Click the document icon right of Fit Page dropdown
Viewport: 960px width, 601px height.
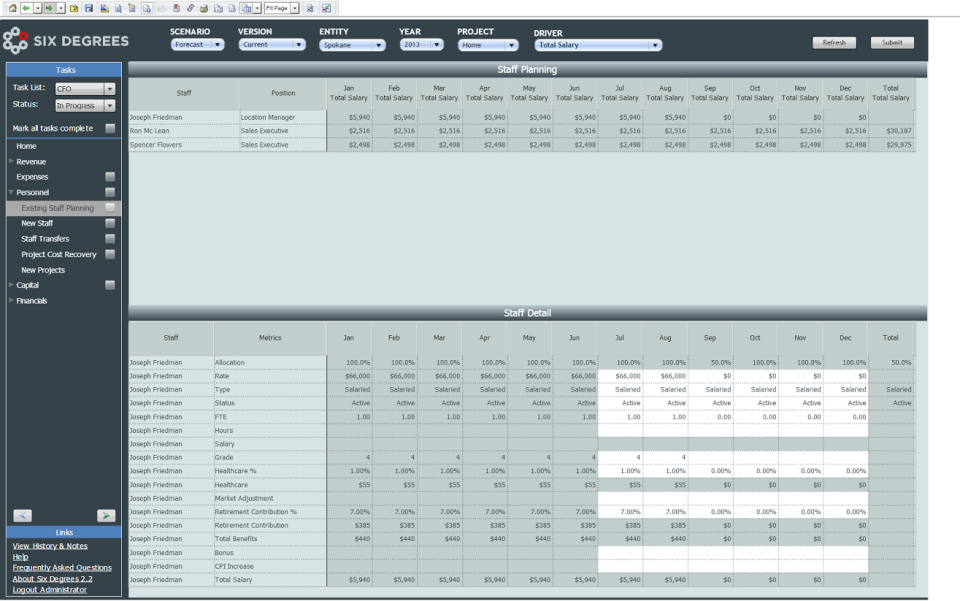310,9
